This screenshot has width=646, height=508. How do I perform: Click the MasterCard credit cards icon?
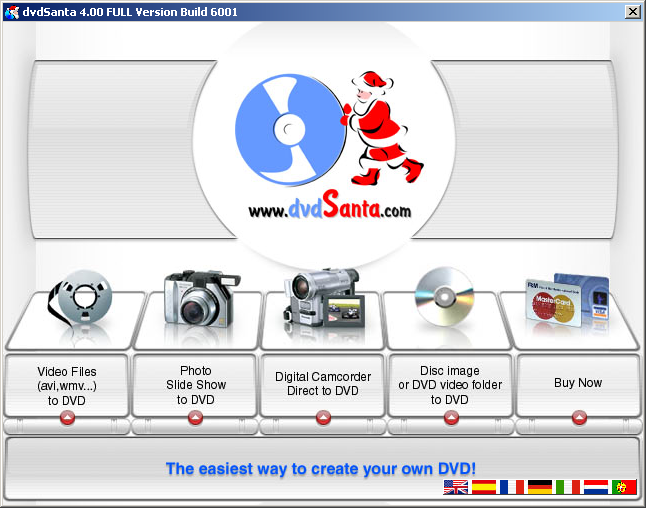(x=567, y=300)
